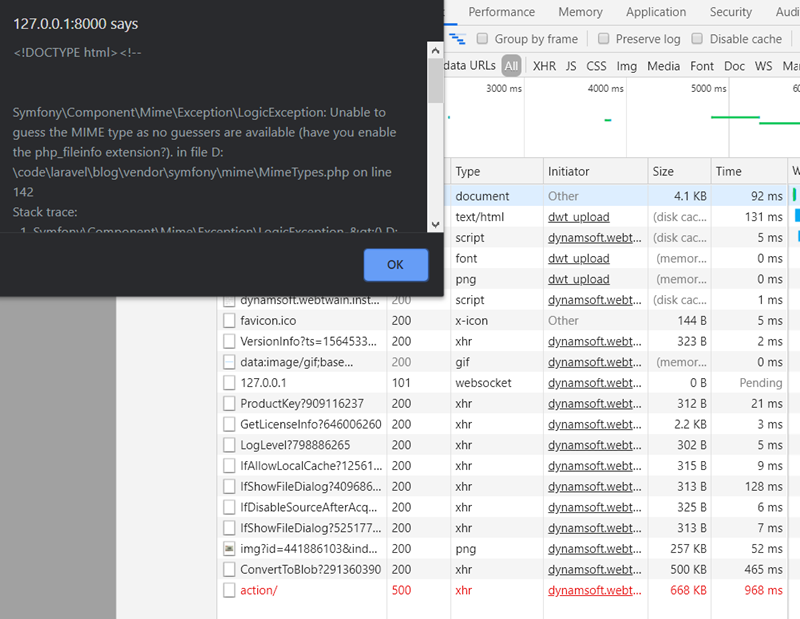The height and width of the screenshot is (619, 800).
Task: Click the image thumbnail icon for img?id=441886103
Action: [x=230, y=548]
